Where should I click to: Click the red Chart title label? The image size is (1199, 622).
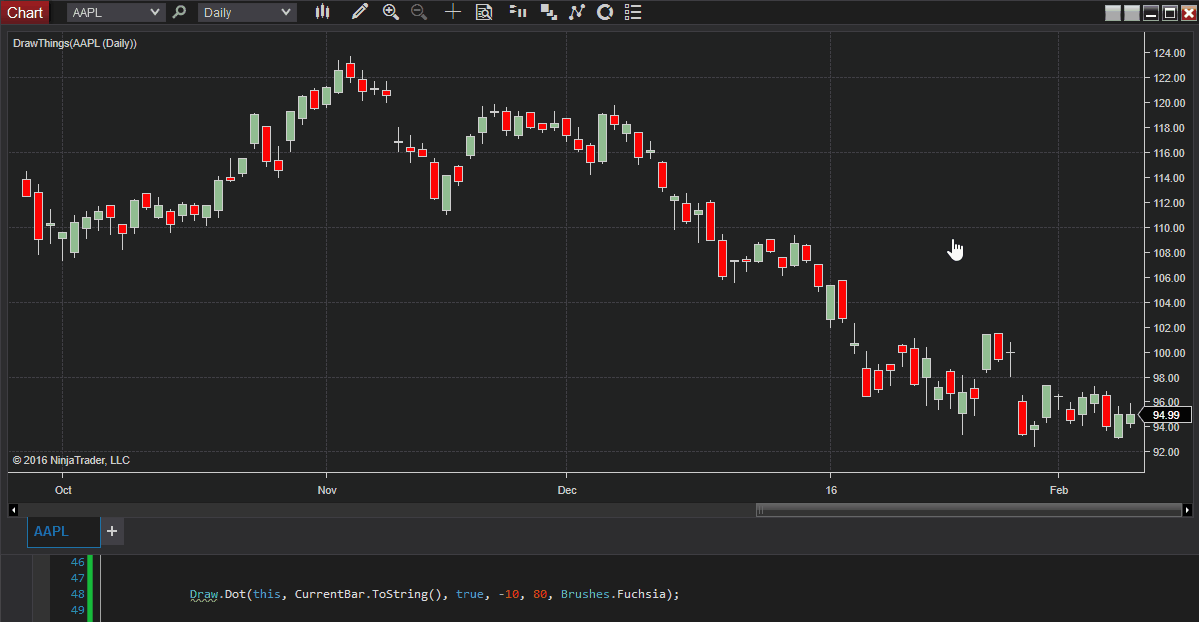[25, 12]
